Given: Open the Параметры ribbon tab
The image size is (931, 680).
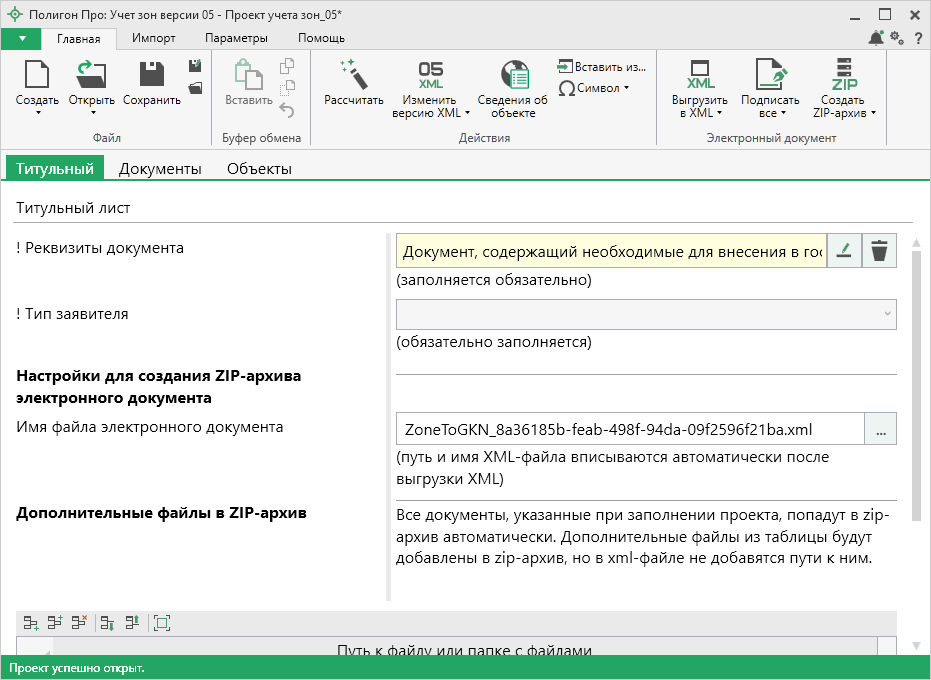Looking at the screenshot, I should tap(236, 38).
